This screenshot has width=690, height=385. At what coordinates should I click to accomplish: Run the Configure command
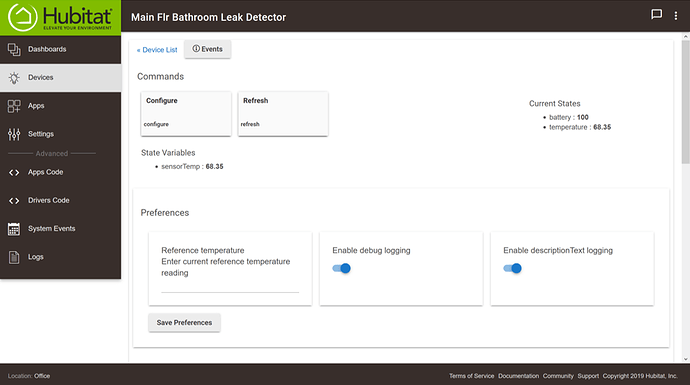(186, 114)
